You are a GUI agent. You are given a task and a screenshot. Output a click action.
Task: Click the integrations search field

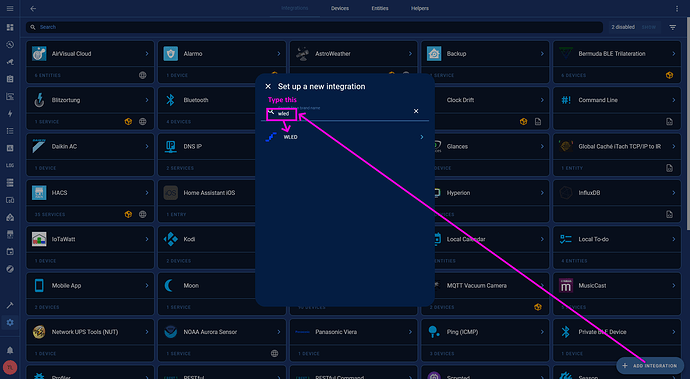(314, 27)
